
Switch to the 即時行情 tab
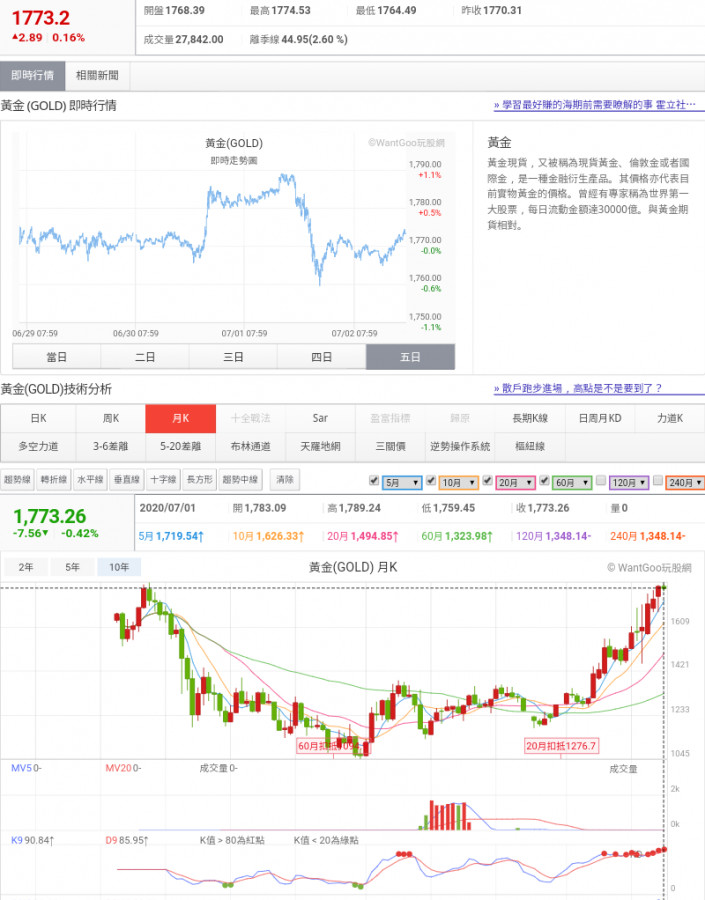pyautogui.click(x=32, y=75)
